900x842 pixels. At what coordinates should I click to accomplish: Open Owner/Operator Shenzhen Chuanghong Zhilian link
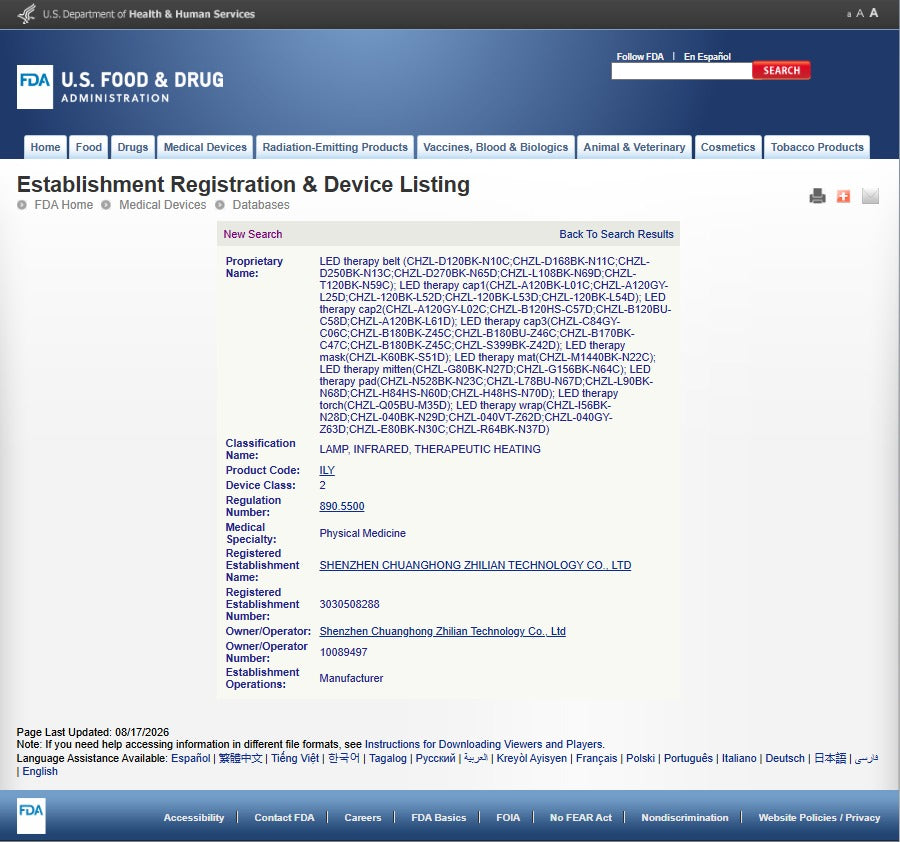coord(443,631)
